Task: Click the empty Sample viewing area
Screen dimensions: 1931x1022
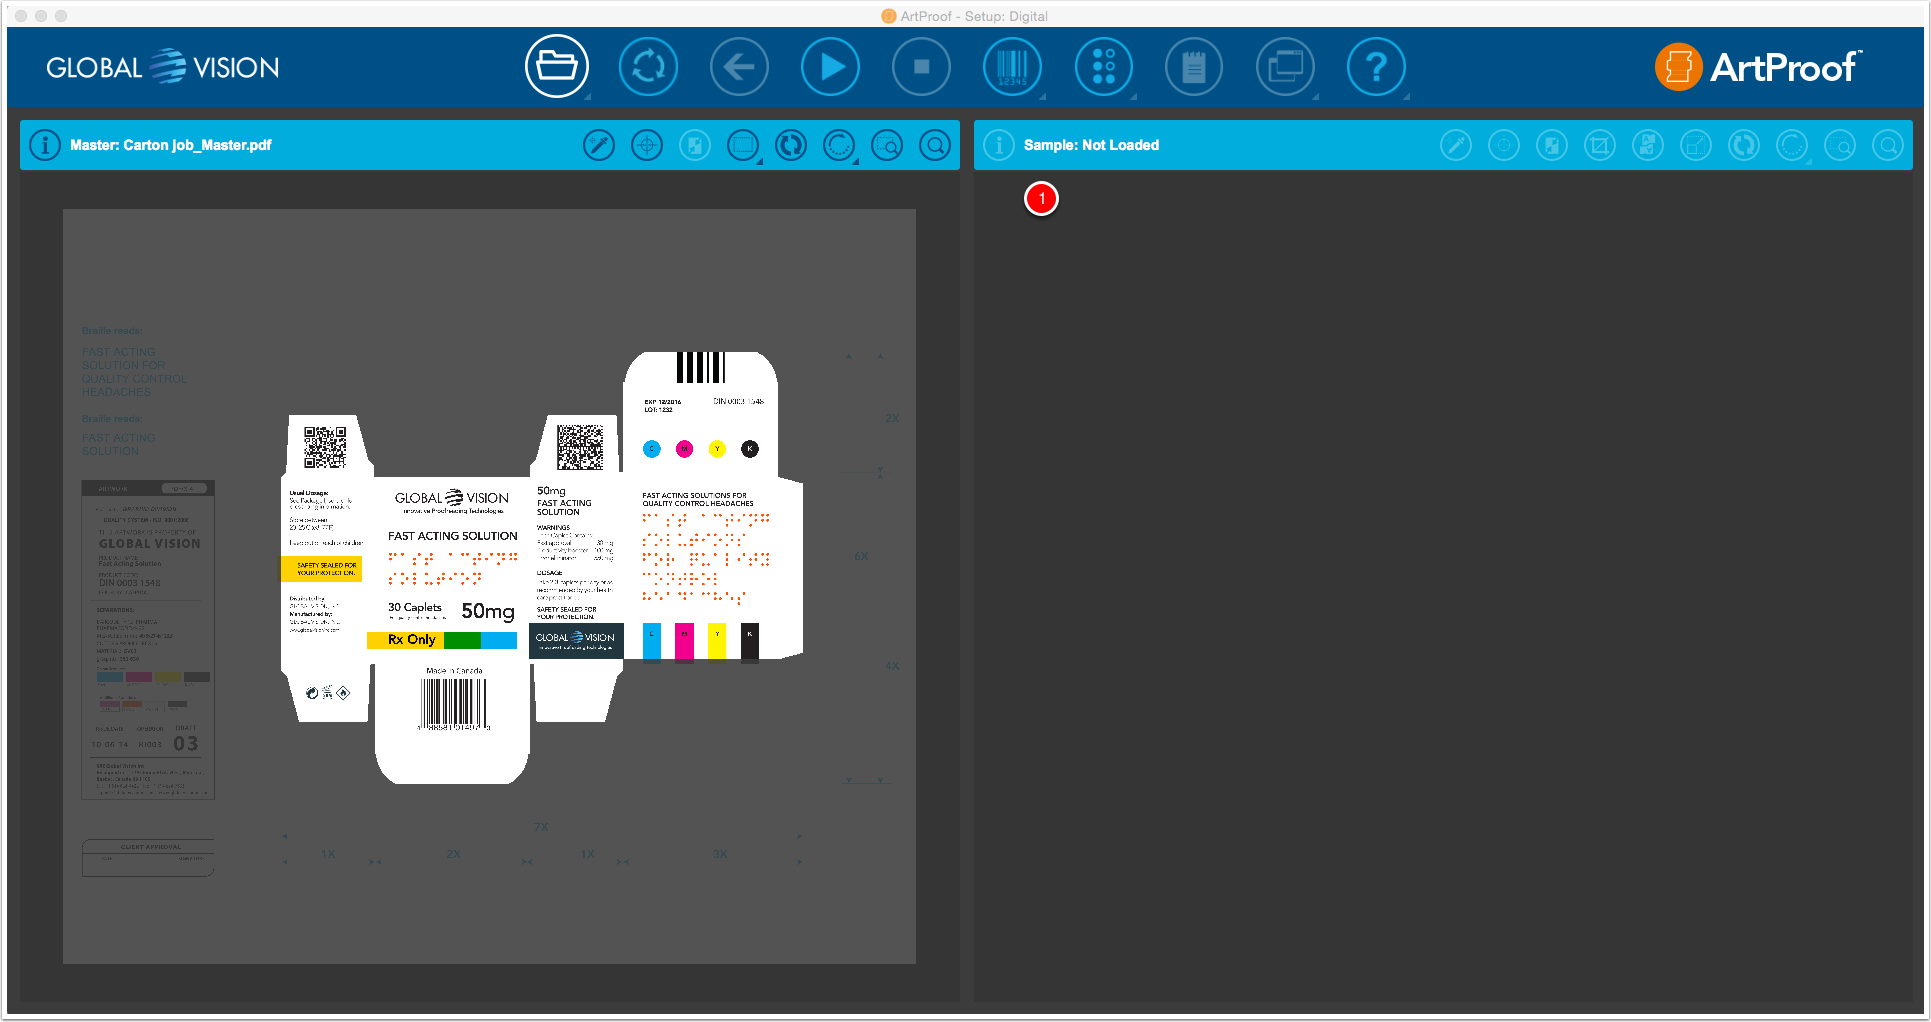Action: coord(1443,585)
